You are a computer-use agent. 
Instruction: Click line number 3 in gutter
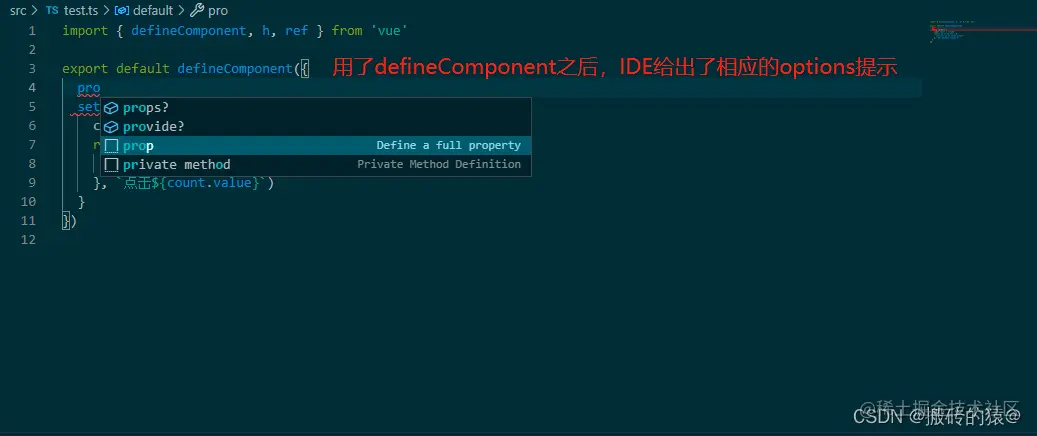tap(32, 69)
